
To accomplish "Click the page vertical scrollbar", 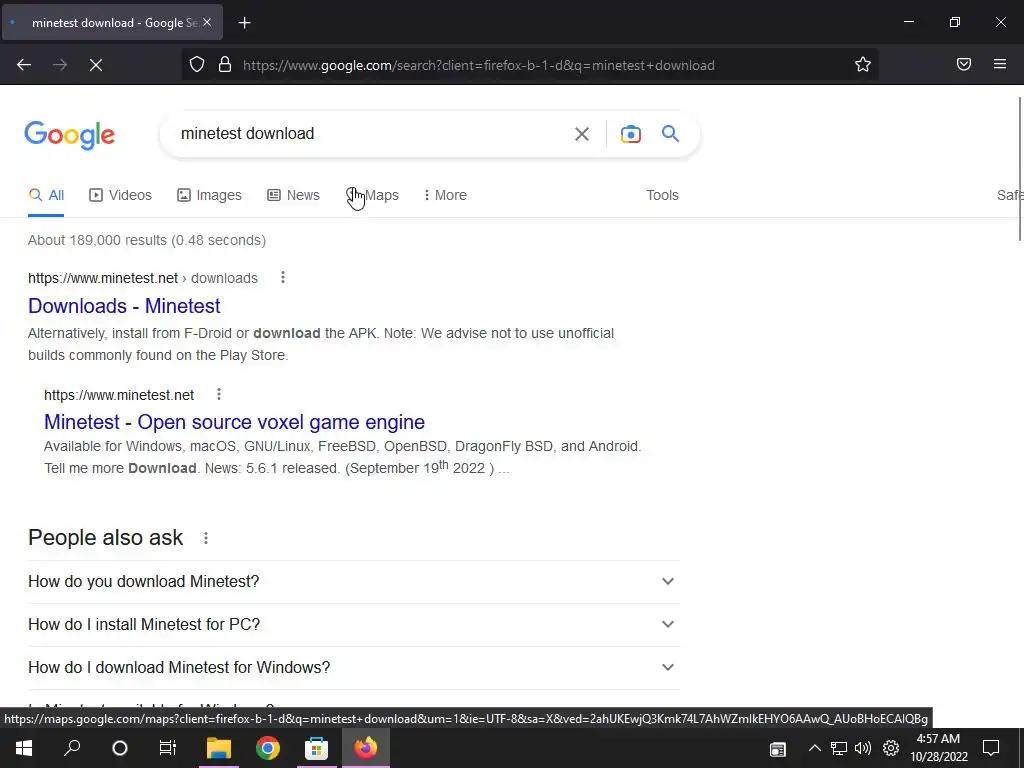I will click(x=1020, y=170).
